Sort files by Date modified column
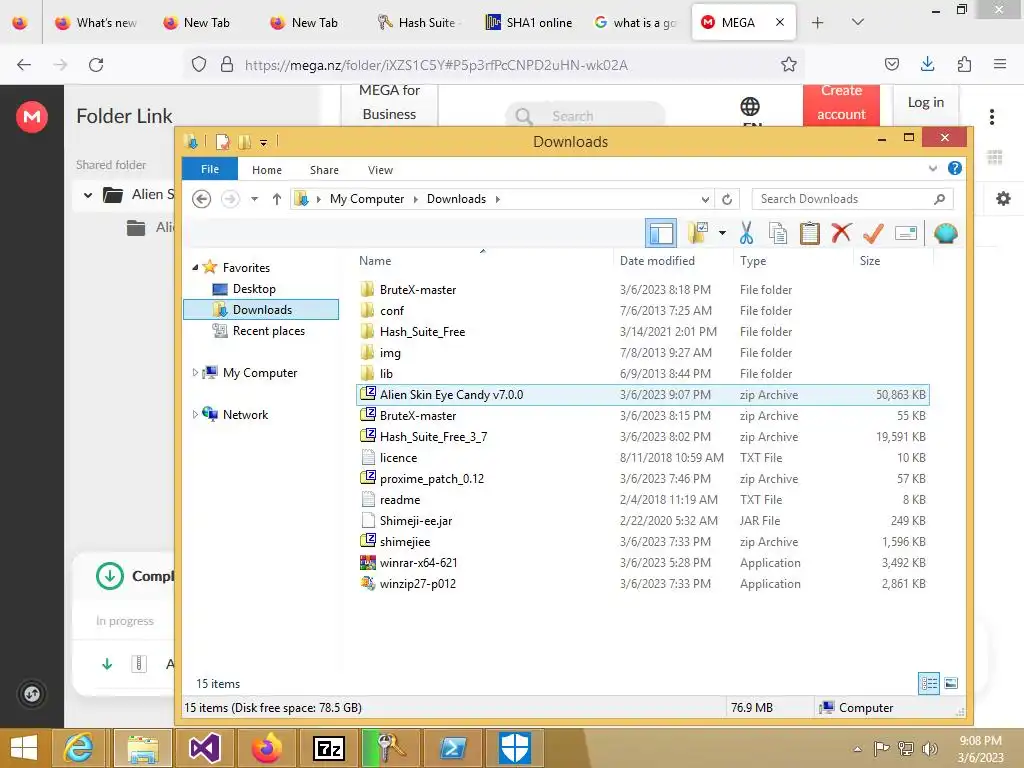Viewport: 1024px width, 768px height. [657, 261]
